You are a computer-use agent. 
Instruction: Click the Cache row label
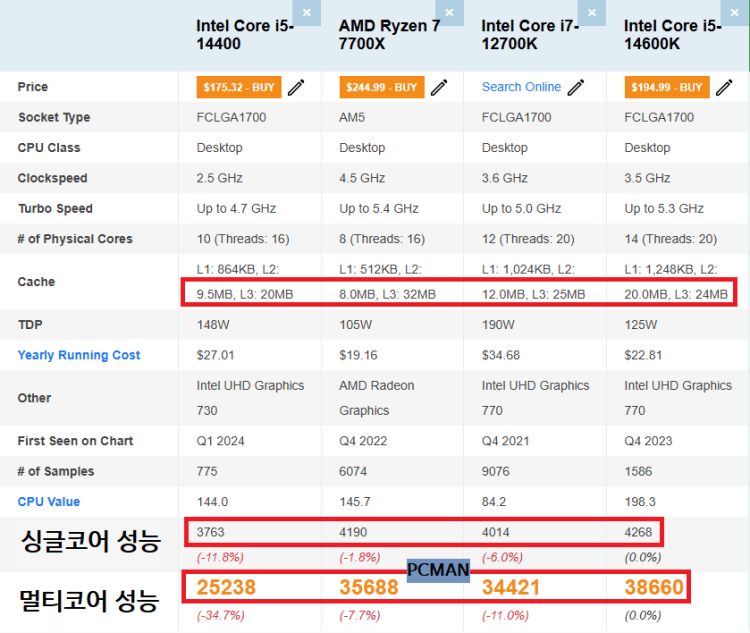pos(36,282)
